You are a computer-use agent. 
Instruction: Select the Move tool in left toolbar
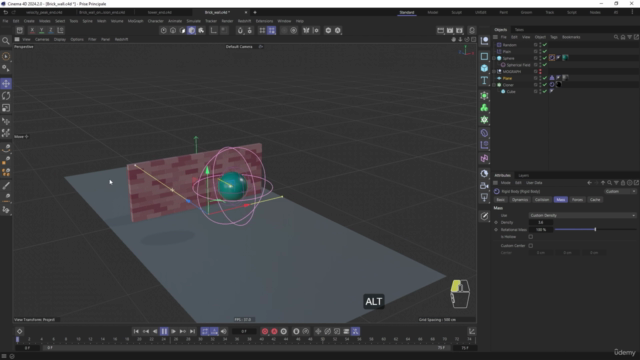tap(6, 84)
